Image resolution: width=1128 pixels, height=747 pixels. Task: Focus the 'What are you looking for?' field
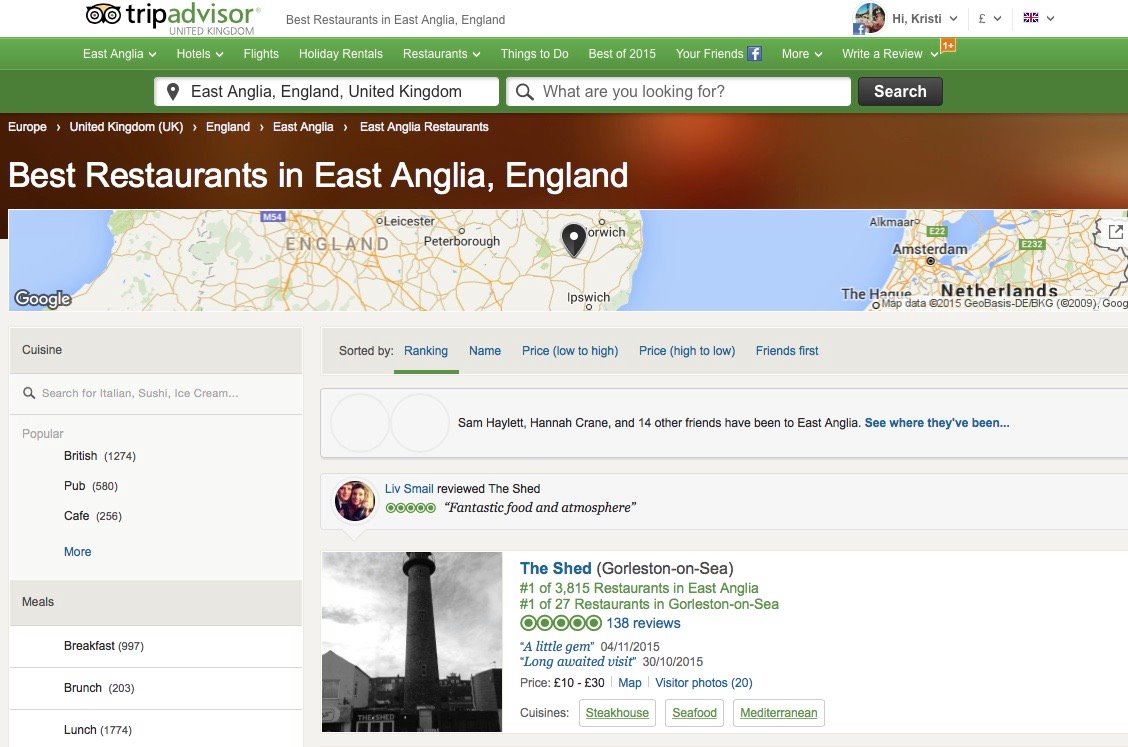click(x=678, y=91)
